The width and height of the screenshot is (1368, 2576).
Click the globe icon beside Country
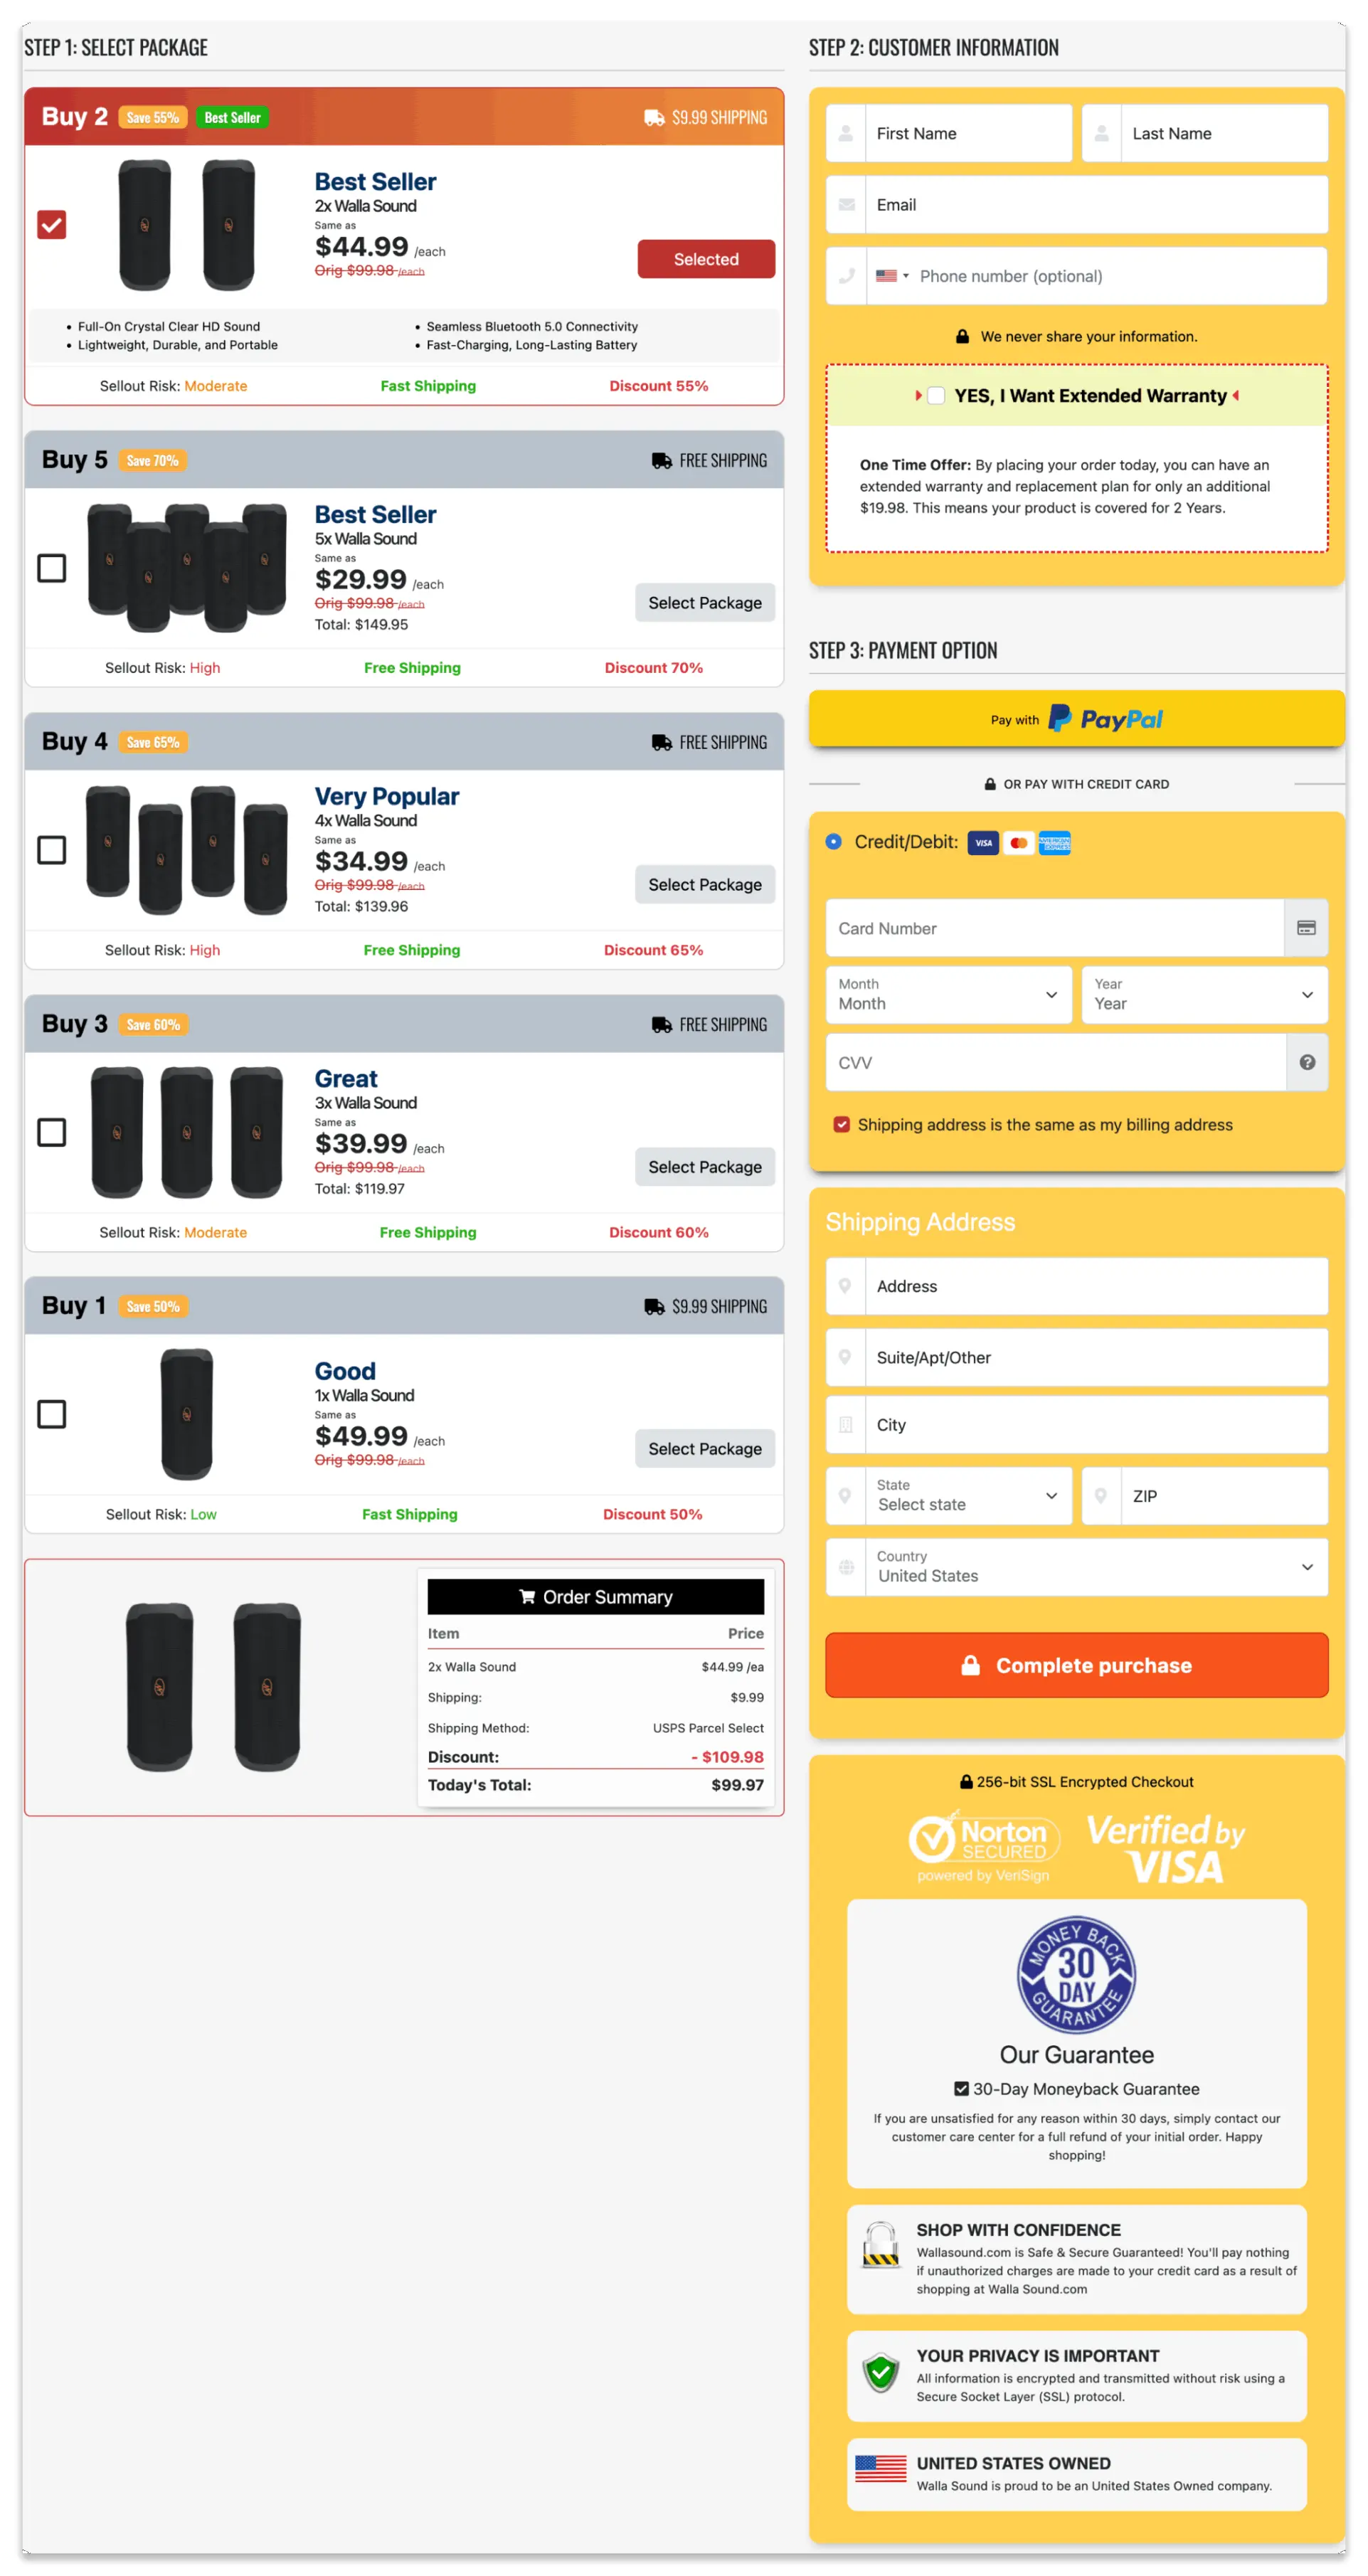pos(846,1567)
